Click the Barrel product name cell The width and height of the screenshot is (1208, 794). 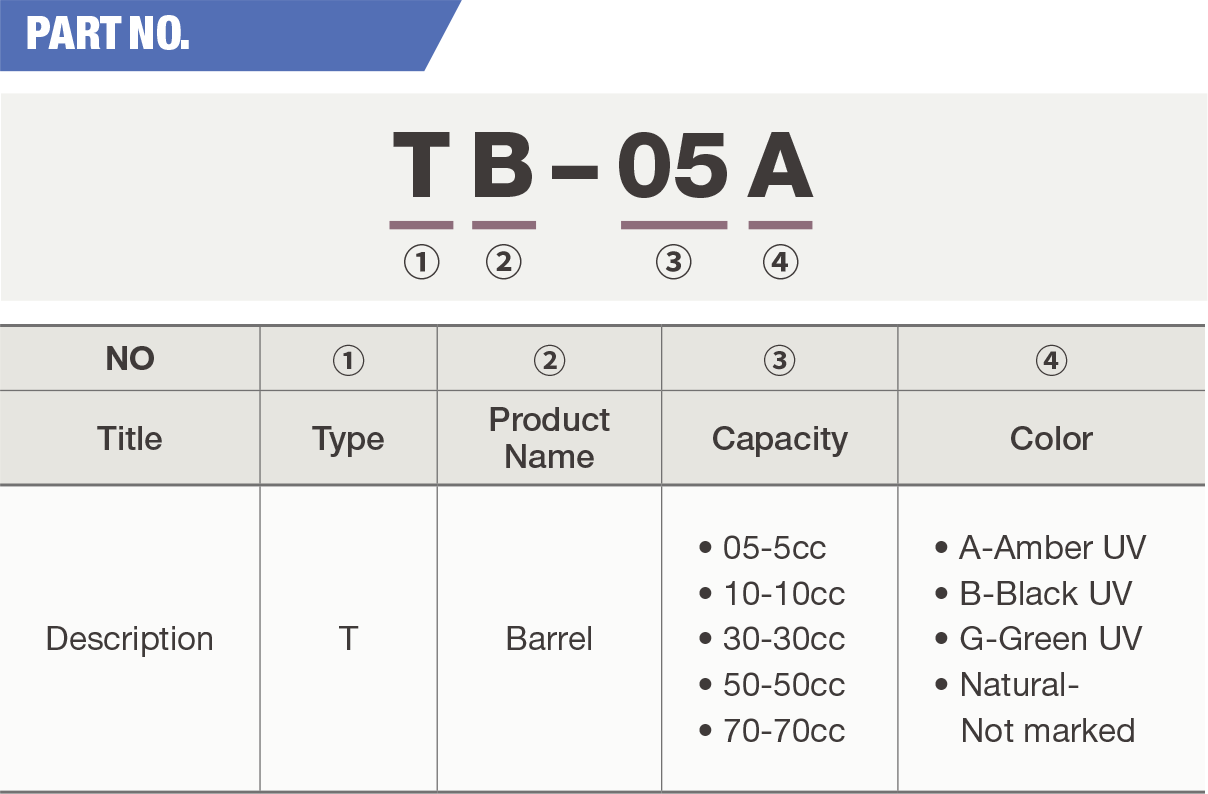click(549, 639)
